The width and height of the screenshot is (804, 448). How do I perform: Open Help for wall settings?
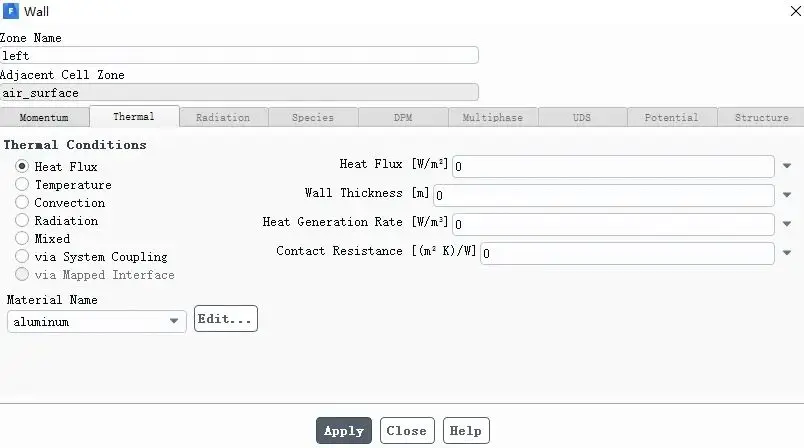click(466, 431)
